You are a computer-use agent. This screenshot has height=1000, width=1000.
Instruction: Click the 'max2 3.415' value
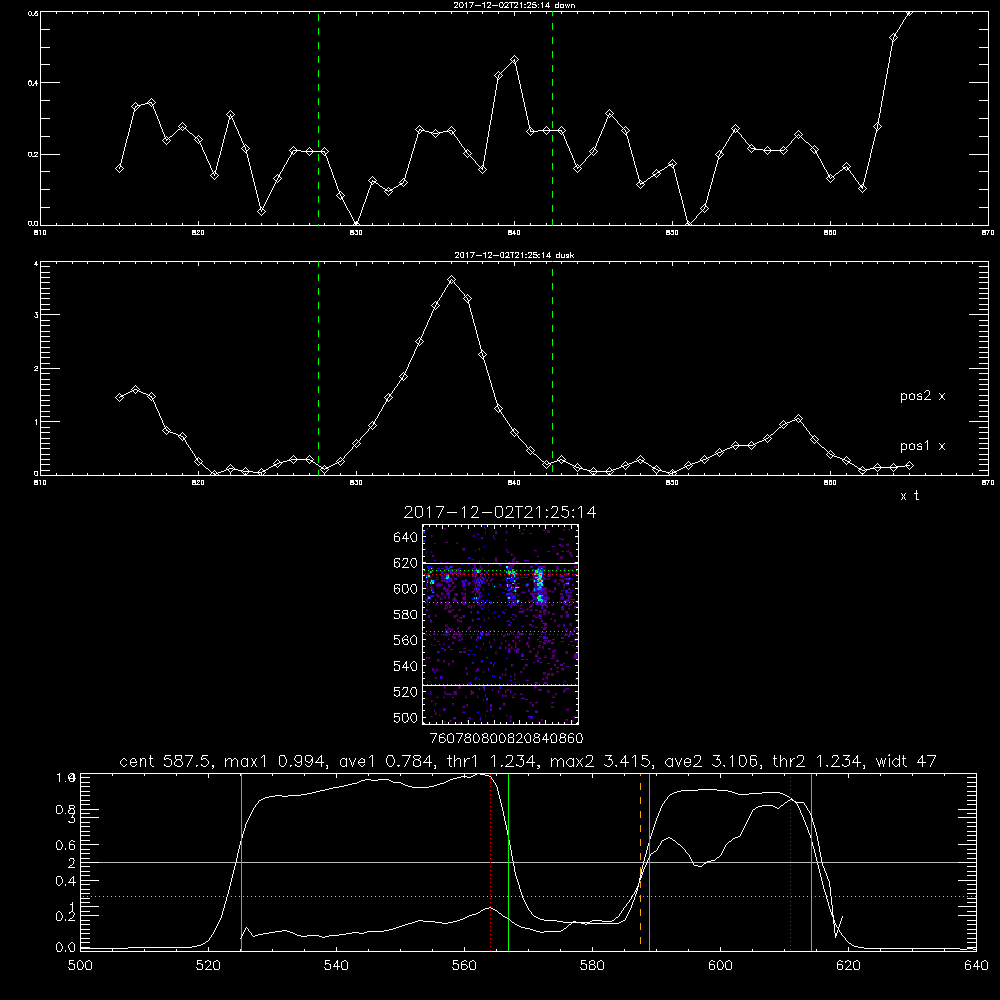600,761
